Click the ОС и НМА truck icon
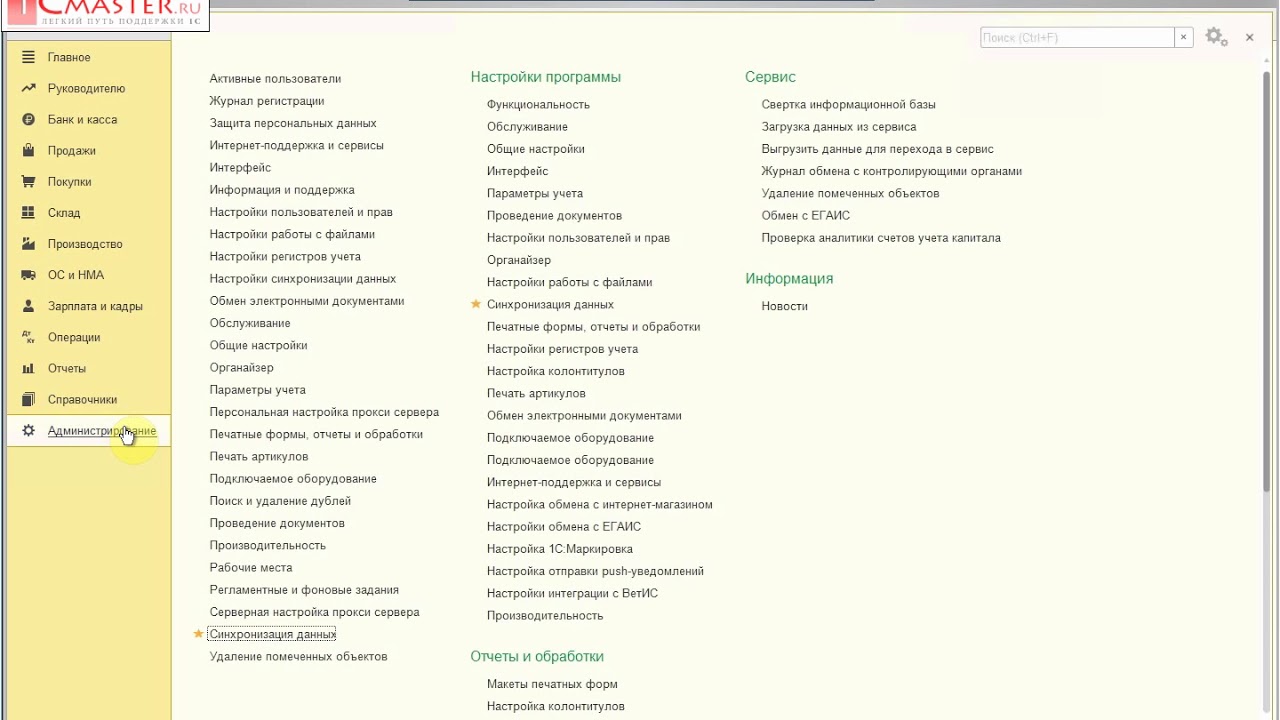This screenshot has height=720, width=1280. (28, 274)
